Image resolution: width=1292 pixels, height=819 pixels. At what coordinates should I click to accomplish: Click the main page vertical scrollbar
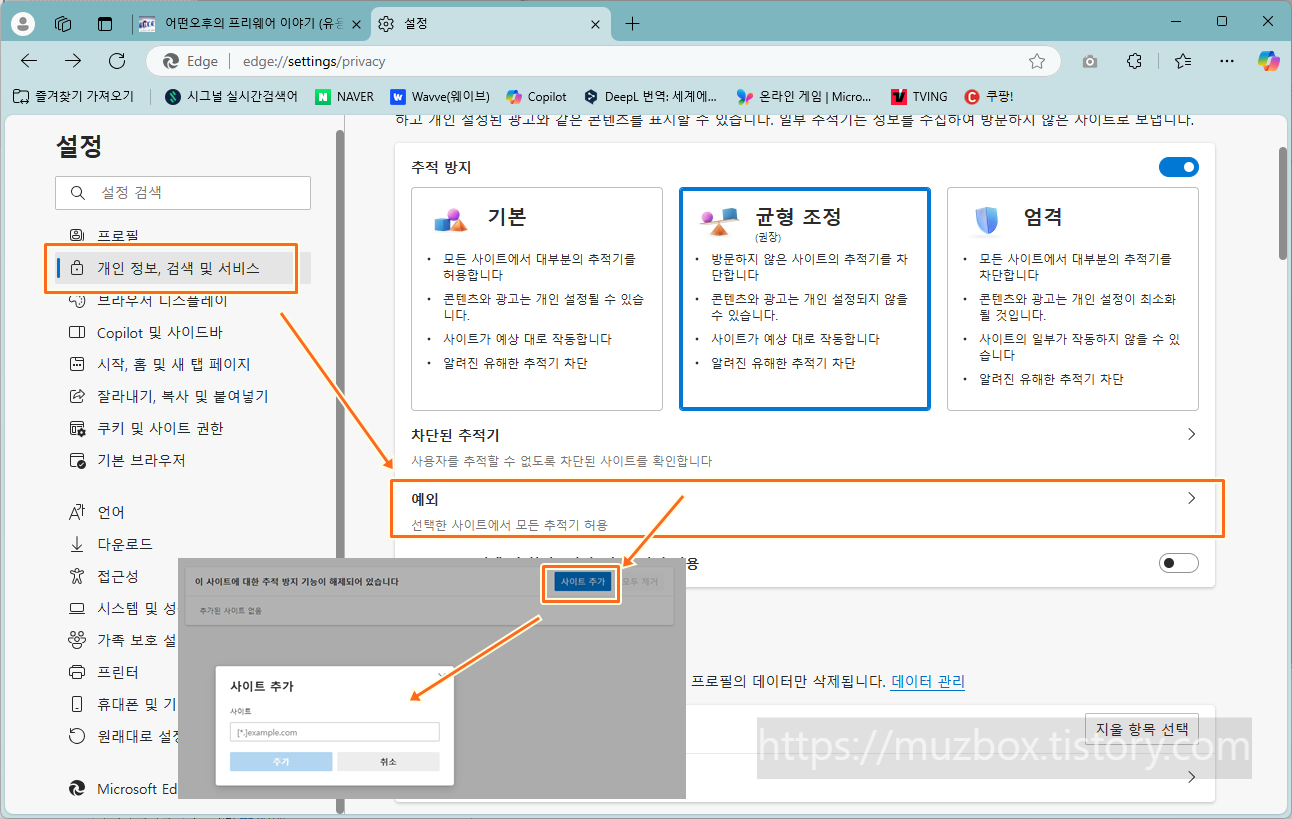pyautogui.click(x=1283, y=204)
